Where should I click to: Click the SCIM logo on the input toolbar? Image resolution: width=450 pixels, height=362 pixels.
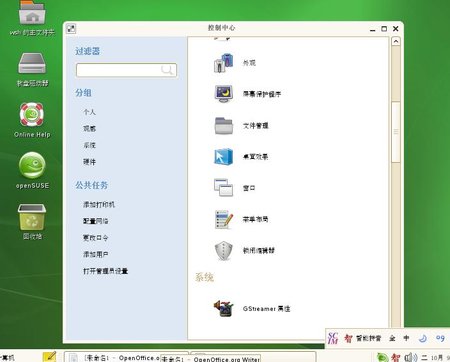coord(333,338)
